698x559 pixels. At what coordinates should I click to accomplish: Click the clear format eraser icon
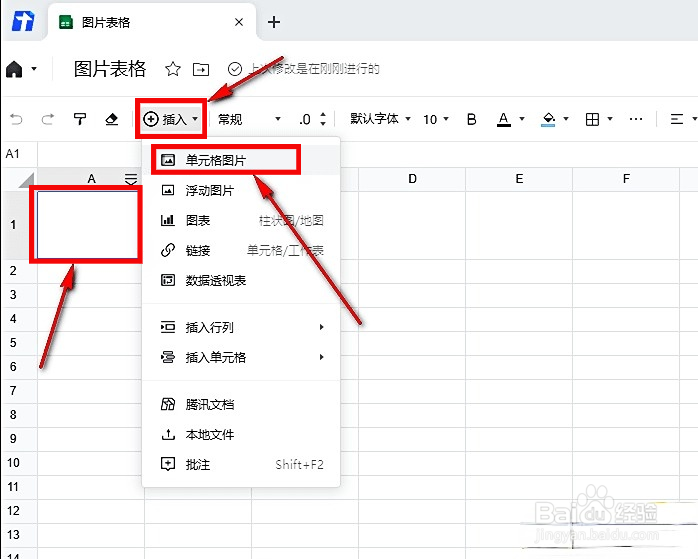point(111,119)
